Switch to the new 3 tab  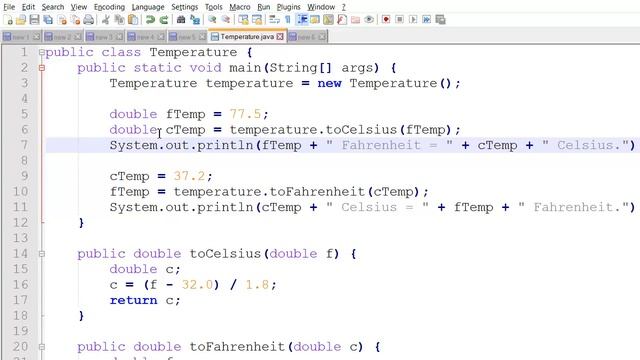tap(104, 37)
